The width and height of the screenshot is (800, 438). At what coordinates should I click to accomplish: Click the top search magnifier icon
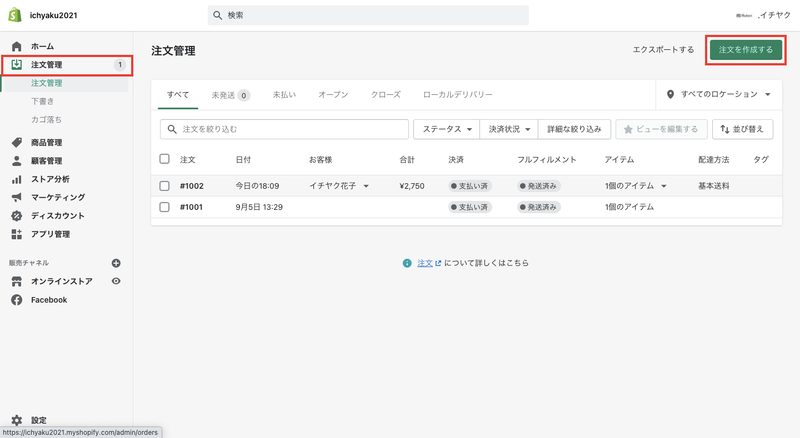tap(217, 15)
